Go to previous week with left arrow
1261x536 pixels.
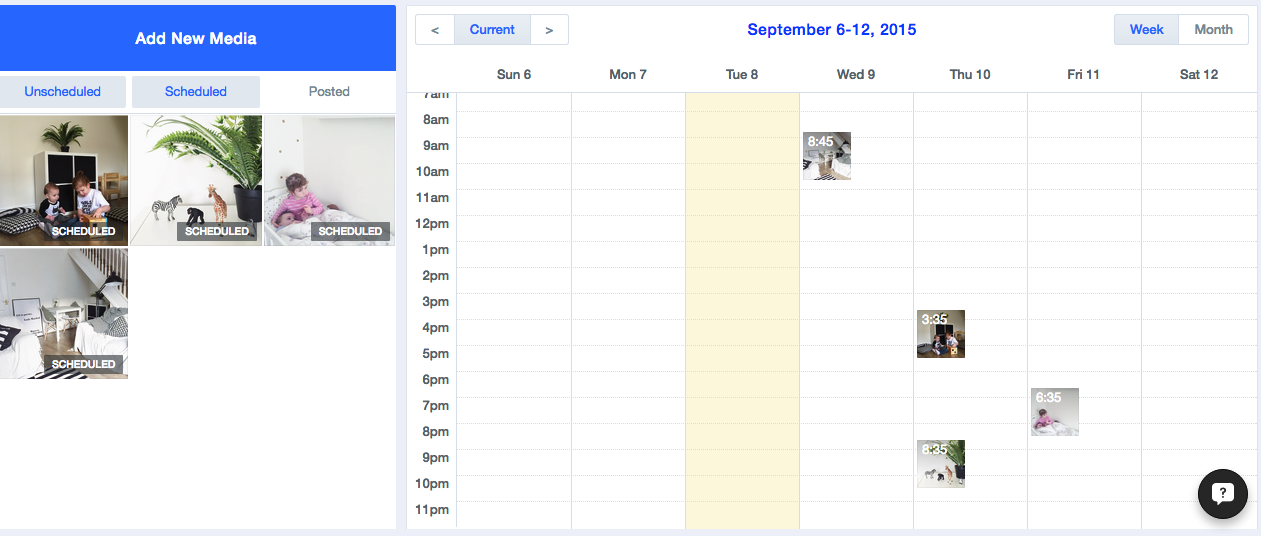(x=435, y=30)
